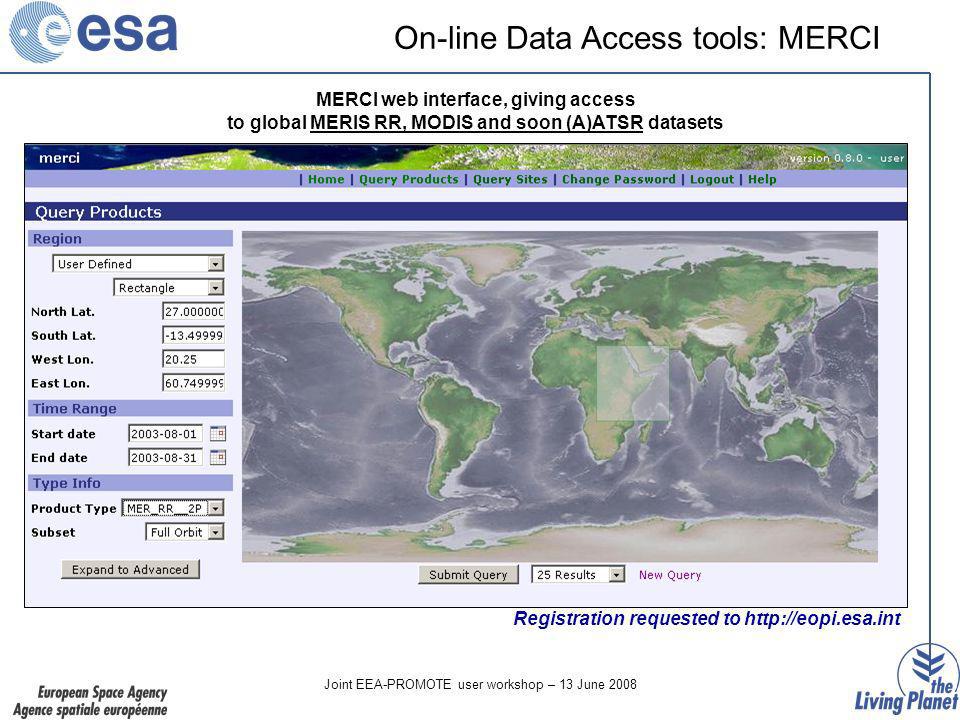Click the http://eopi.esa.int registration URL

[x=822, y=618]
